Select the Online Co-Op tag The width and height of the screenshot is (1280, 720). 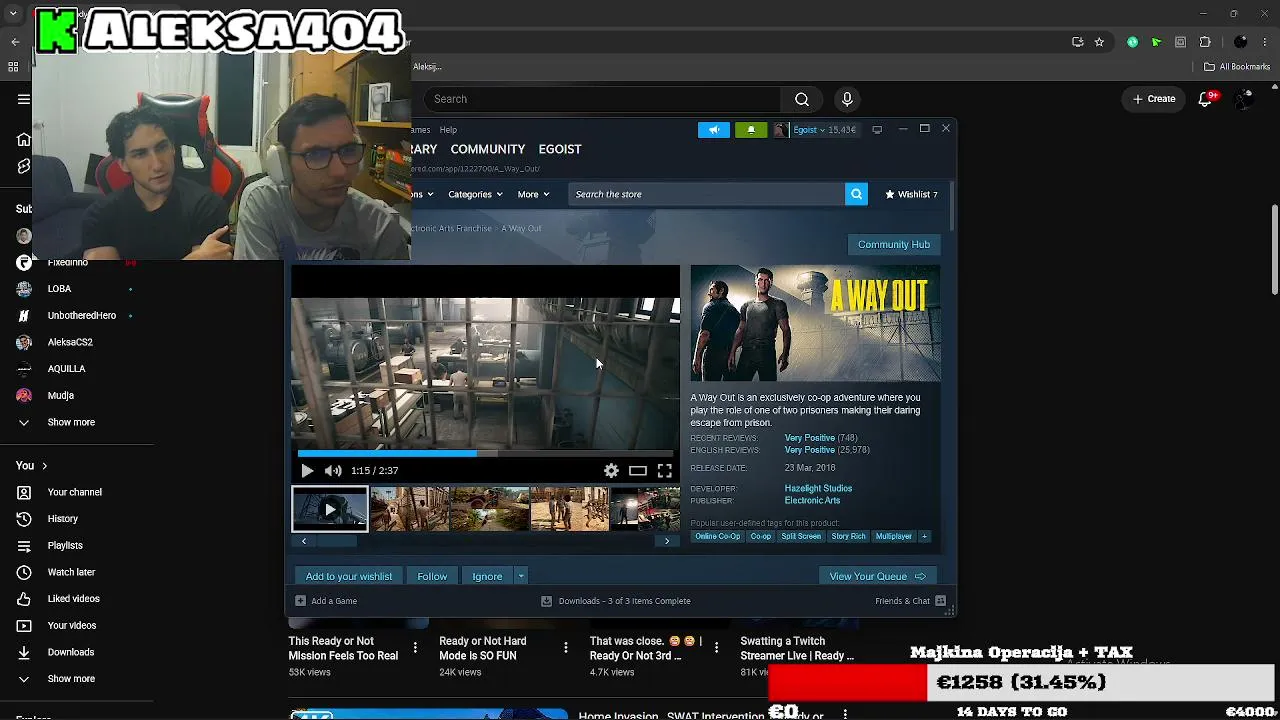tap(718, 537)
